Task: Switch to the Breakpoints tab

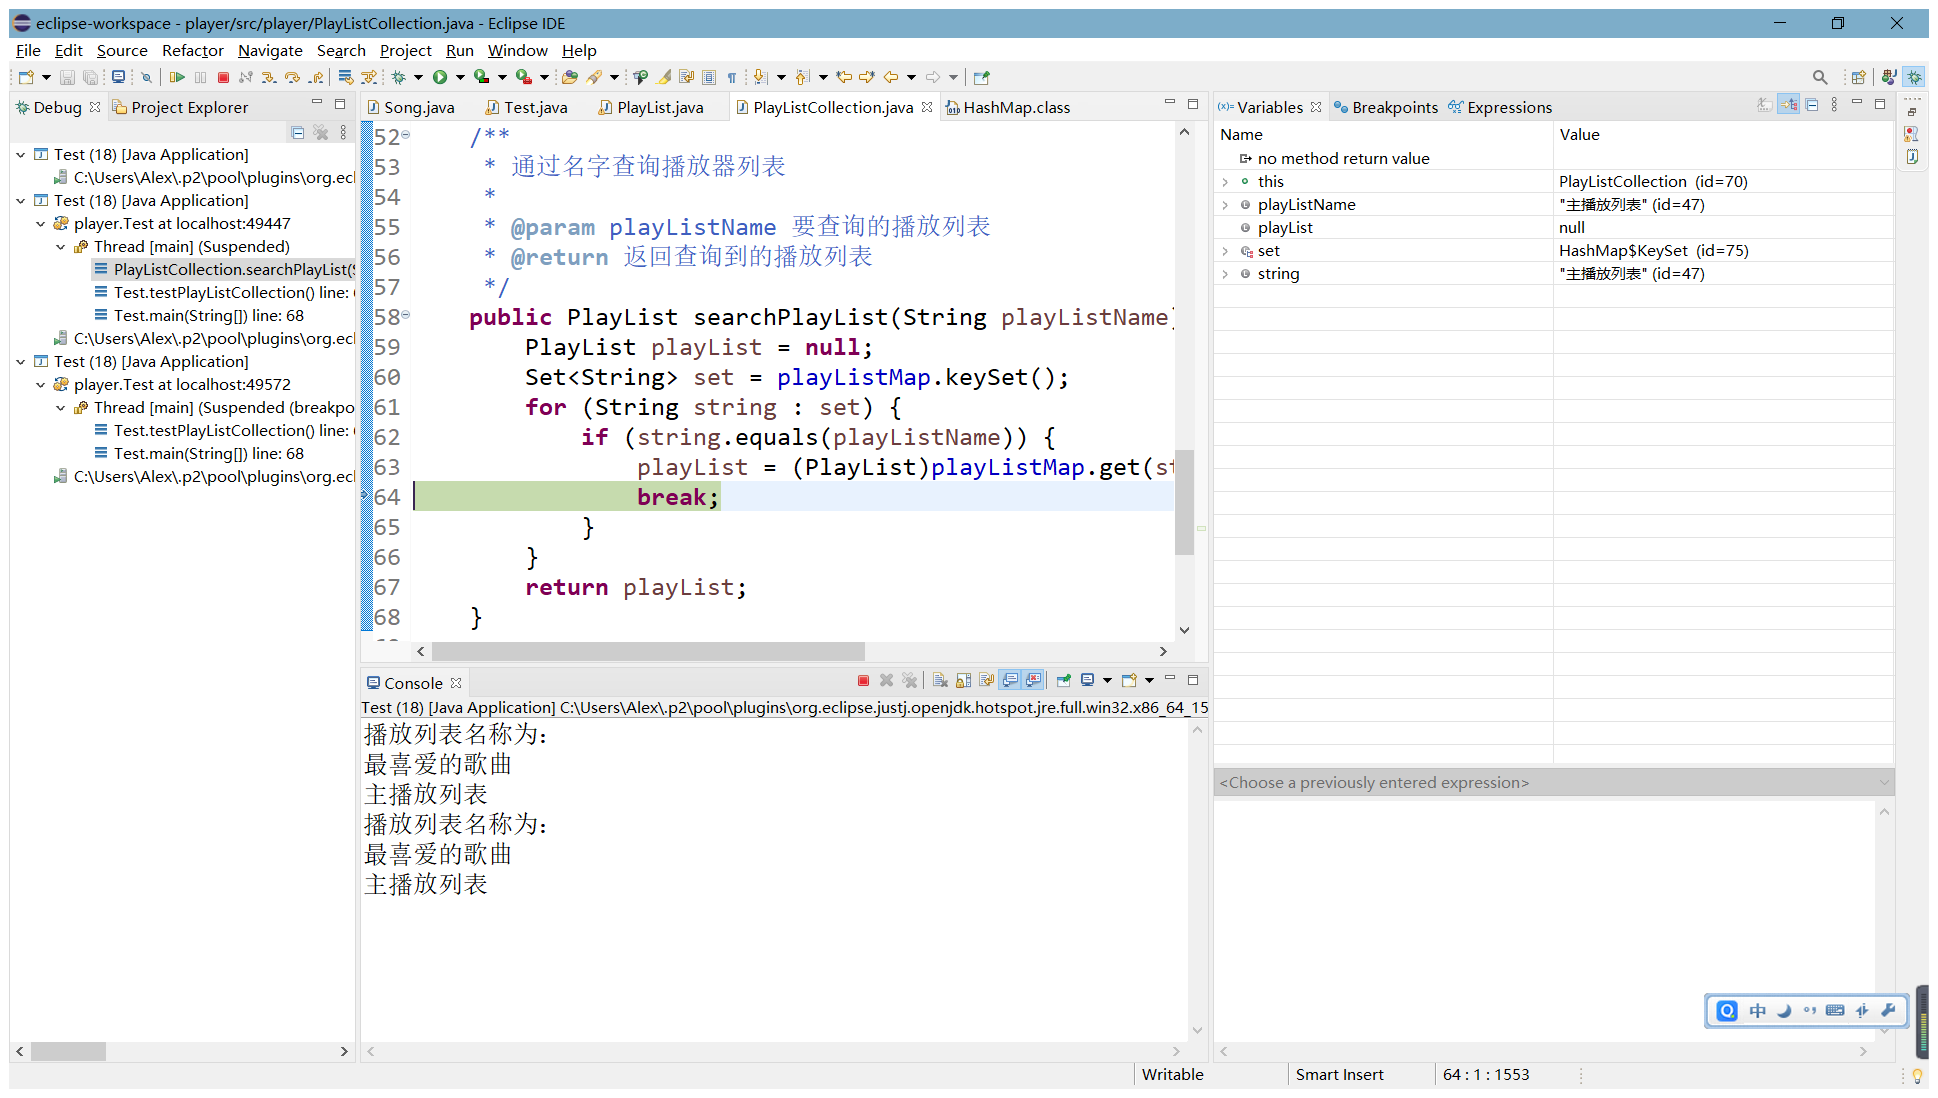Action: [x=1386, y=107]
